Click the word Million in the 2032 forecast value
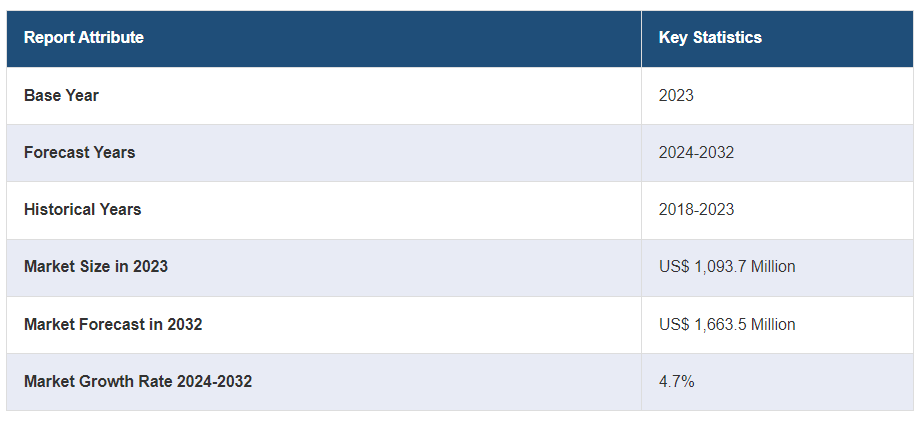The image size is (917, 425). 771,325
